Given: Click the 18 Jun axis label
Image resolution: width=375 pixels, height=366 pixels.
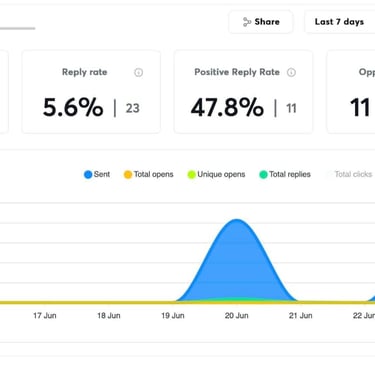Looking at the screenshot, I should [x=109, y=315].
